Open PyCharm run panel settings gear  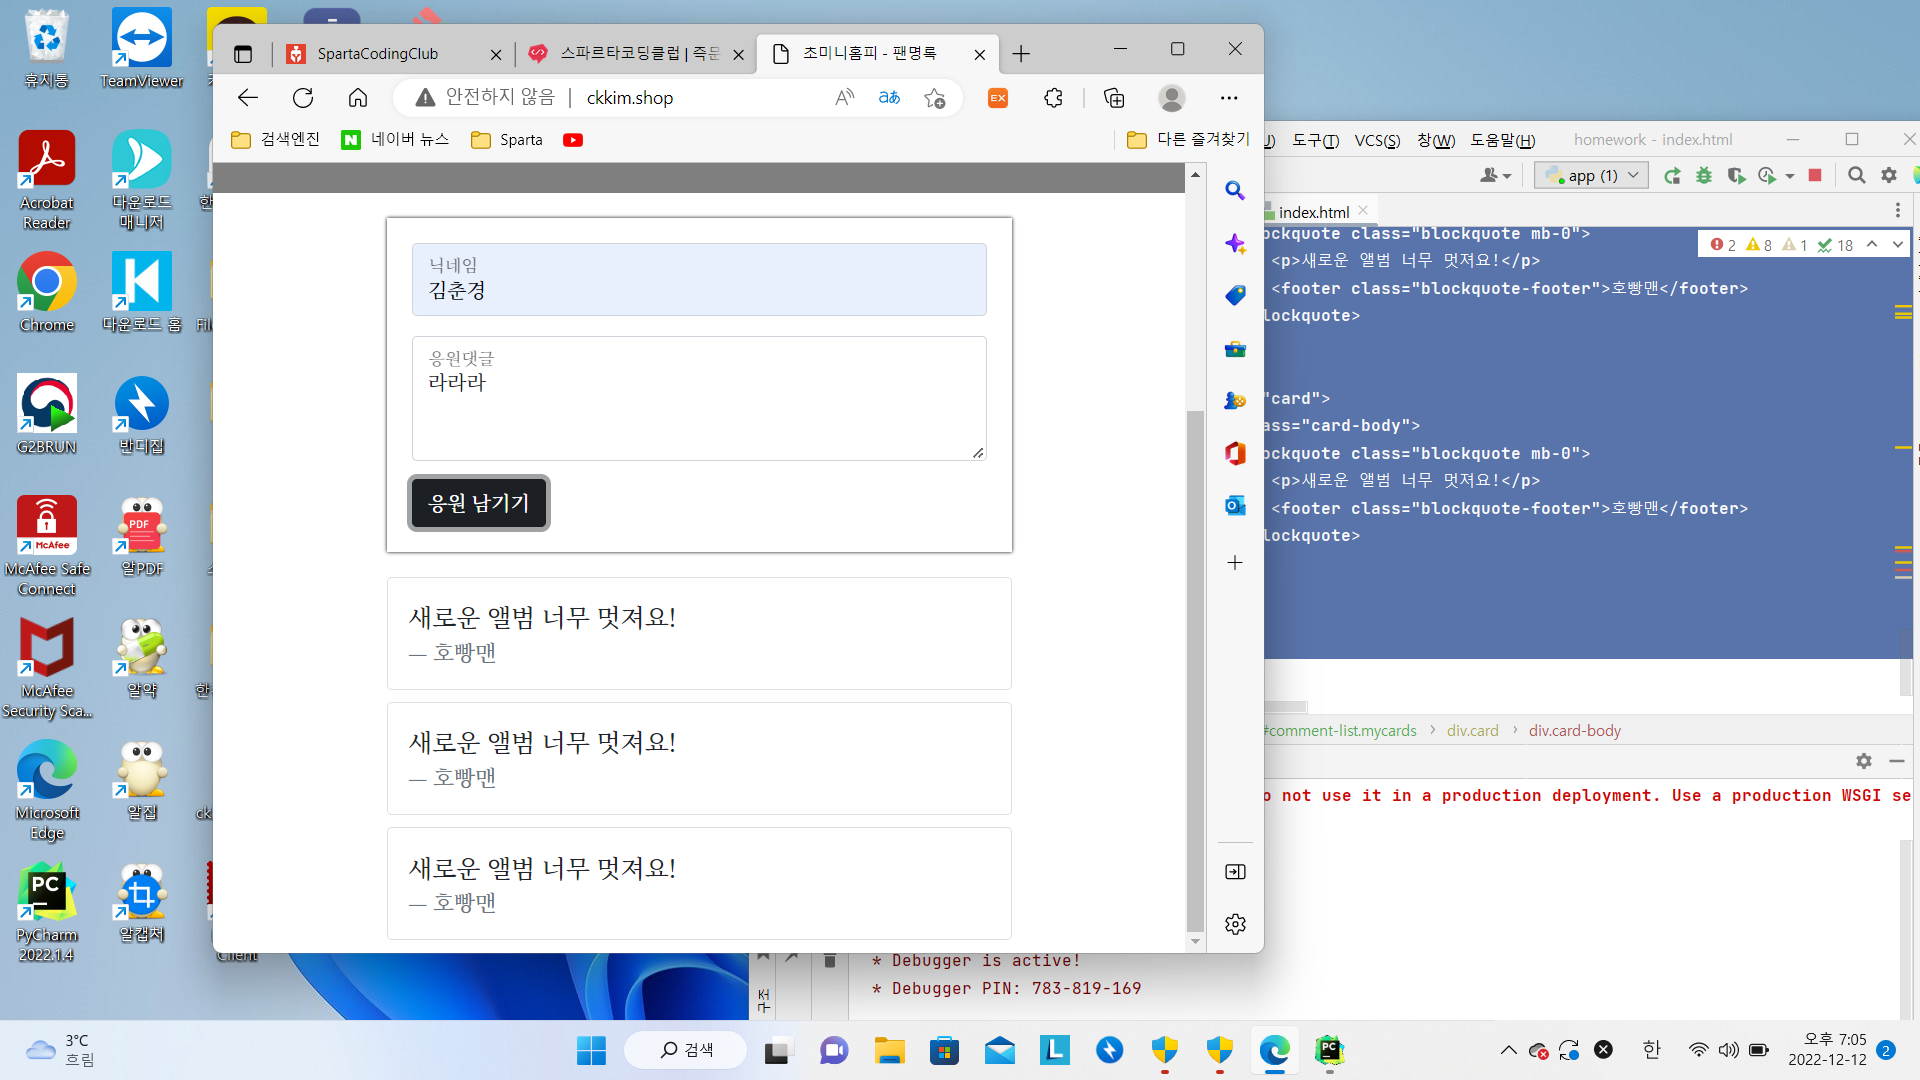1864,761
